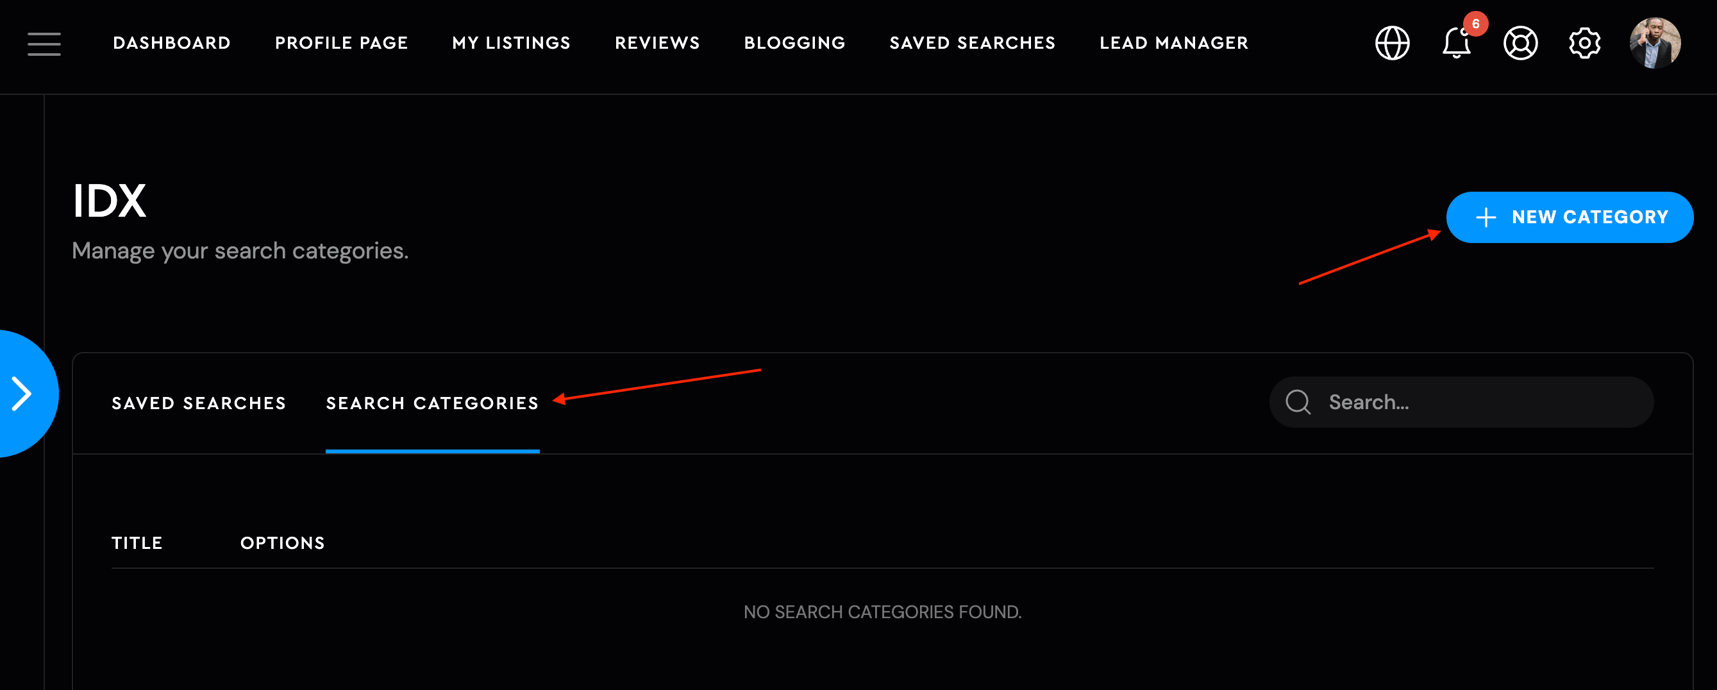
Task: Click the user profile avatar
Action: click(1655, 43)
